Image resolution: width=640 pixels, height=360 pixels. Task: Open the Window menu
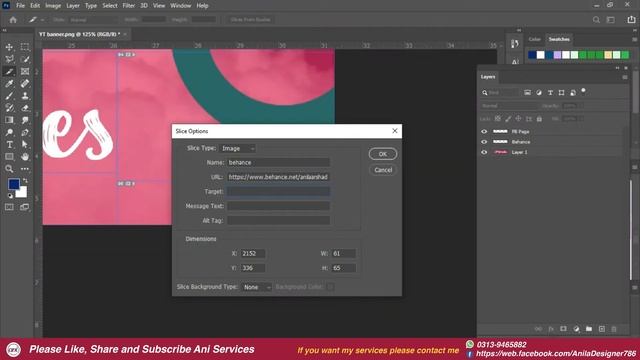[x=180, y=6]
